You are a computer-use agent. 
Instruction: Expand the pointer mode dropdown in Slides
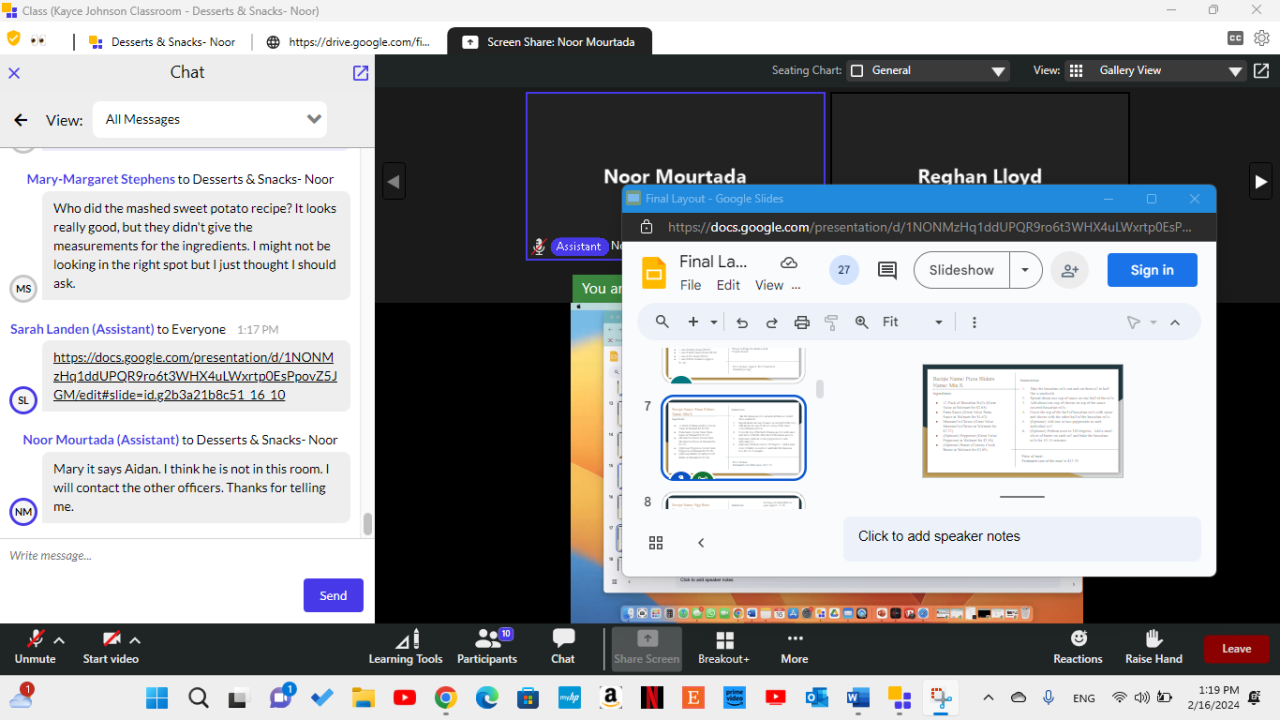click(1153, 322)
